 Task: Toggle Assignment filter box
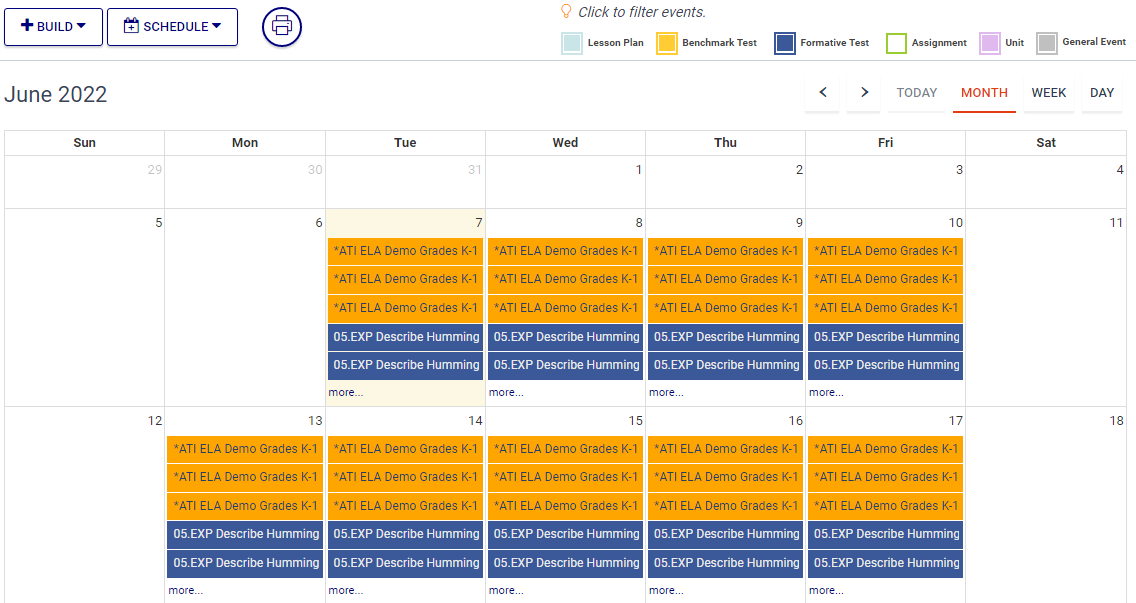click(896, 43)
